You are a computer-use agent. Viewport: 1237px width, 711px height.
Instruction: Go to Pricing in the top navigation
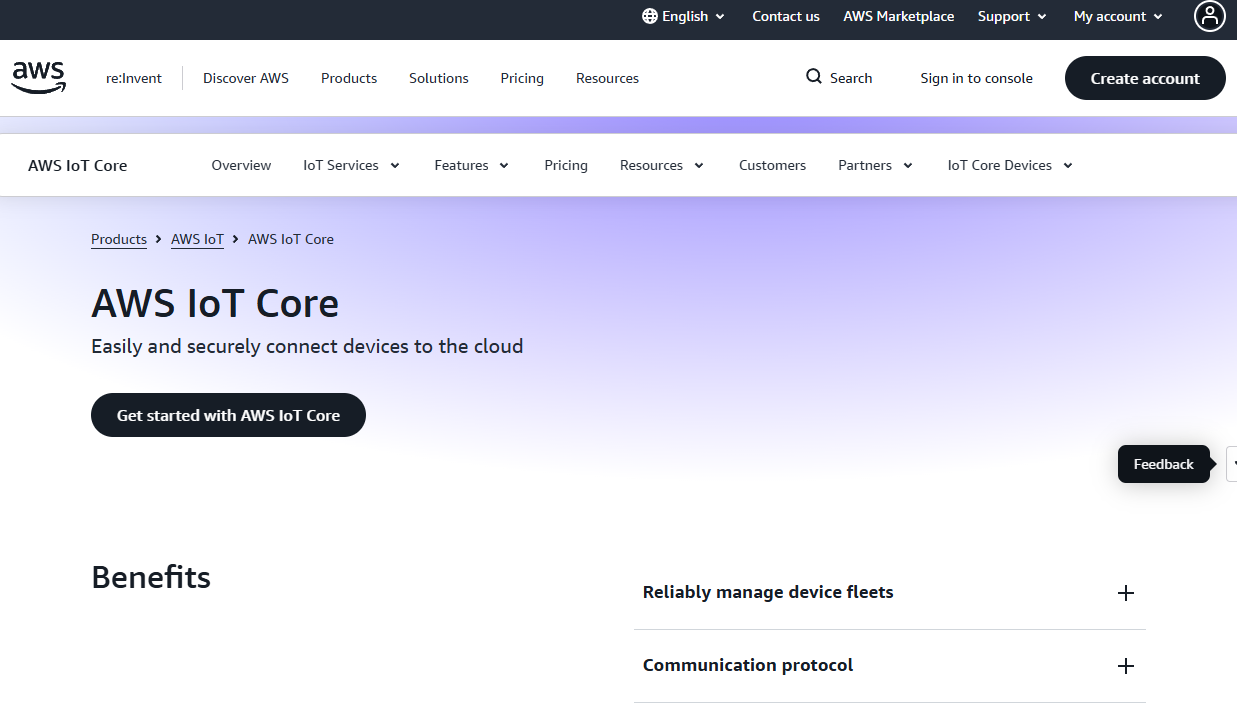(522, 78)
